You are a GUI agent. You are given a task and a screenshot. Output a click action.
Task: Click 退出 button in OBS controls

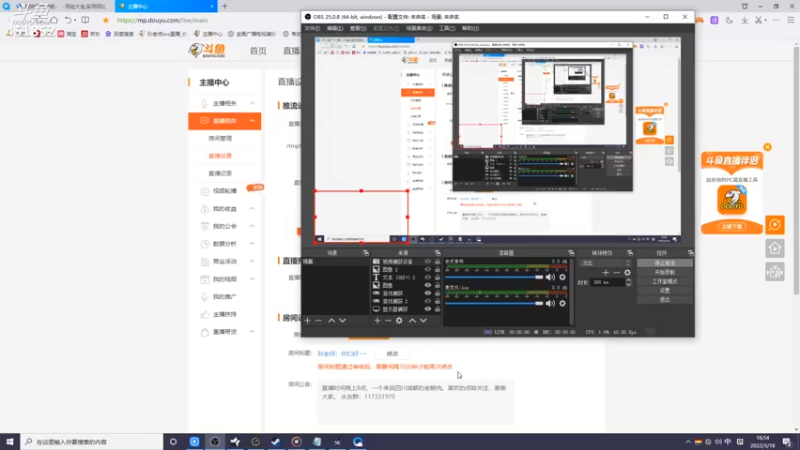pos(665,300)
